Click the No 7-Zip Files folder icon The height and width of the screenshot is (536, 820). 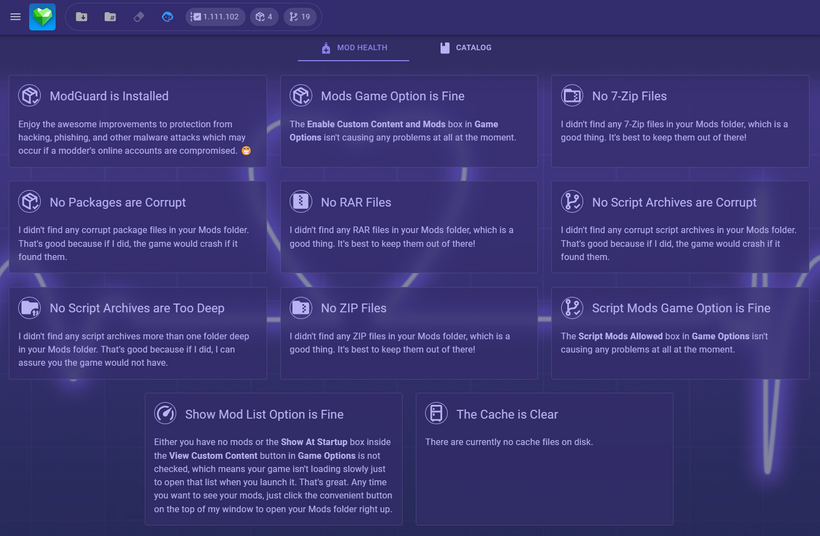tap(572, 96)
